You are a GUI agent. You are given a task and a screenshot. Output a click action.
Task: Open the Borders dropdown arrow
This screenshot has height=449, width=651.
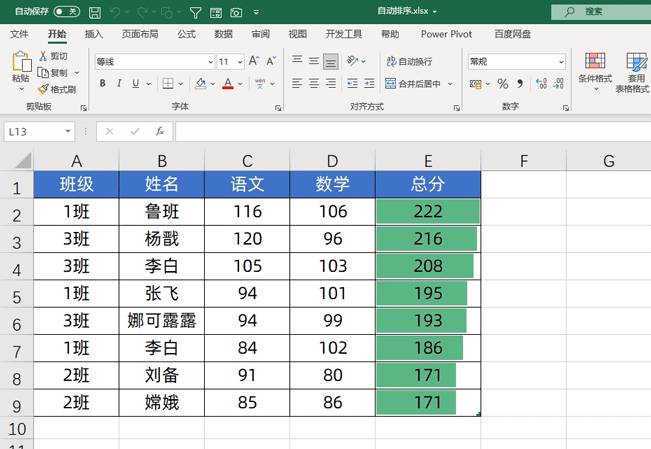click(181, 84)
